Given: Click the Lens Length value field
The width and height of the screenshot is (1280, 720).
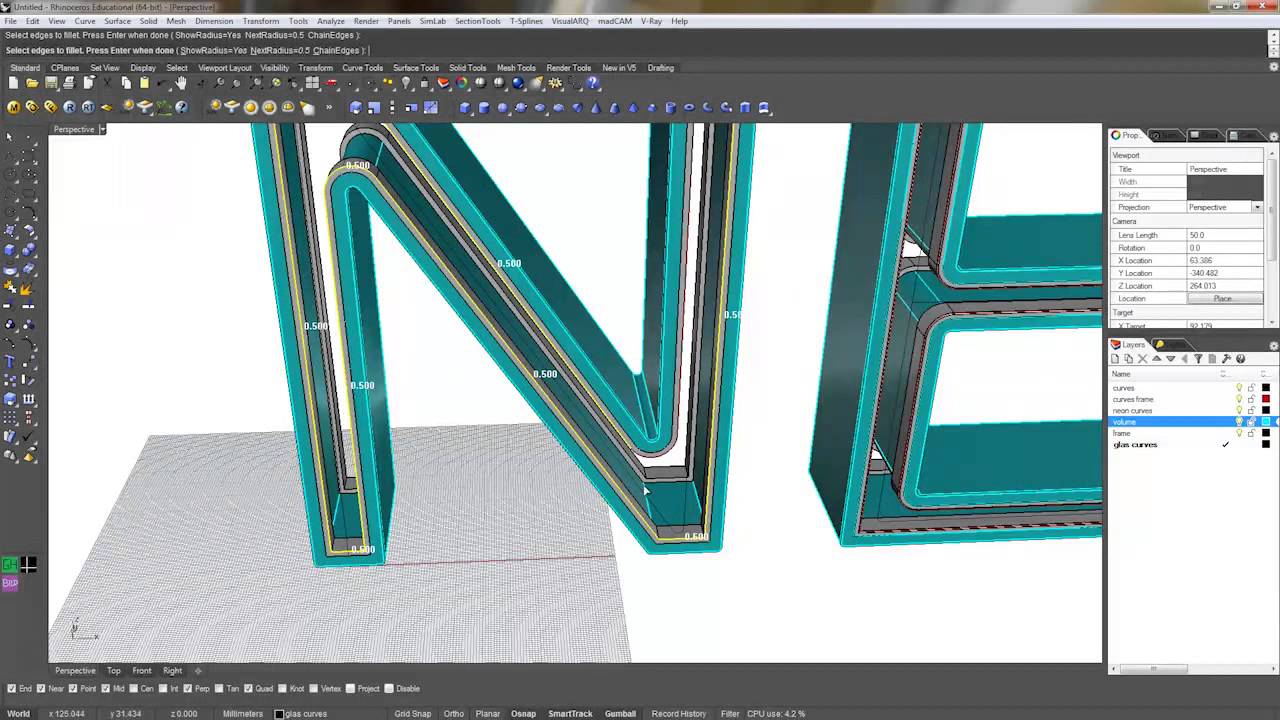Looking at the screenshot, I should (1225, 235).
